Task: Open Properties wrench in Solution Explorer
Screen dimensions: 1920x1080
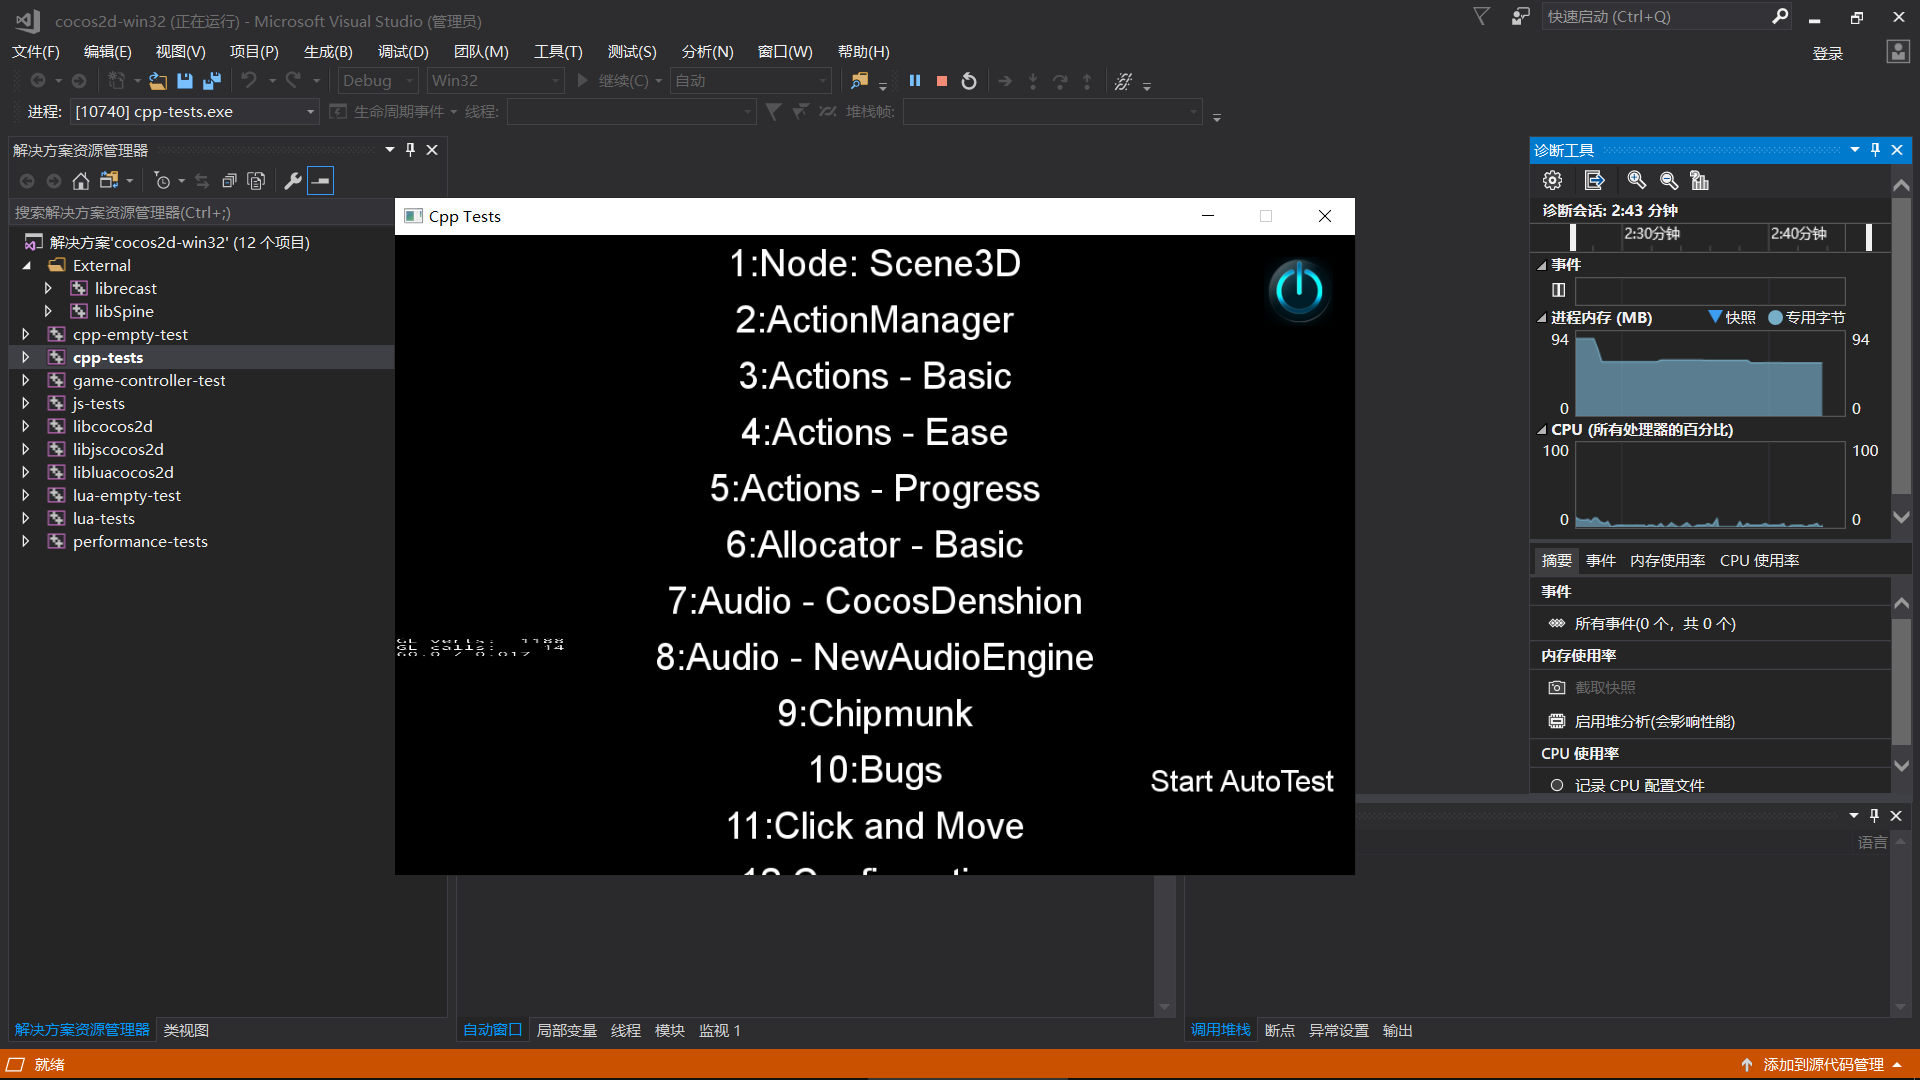Action: [292, 181]
